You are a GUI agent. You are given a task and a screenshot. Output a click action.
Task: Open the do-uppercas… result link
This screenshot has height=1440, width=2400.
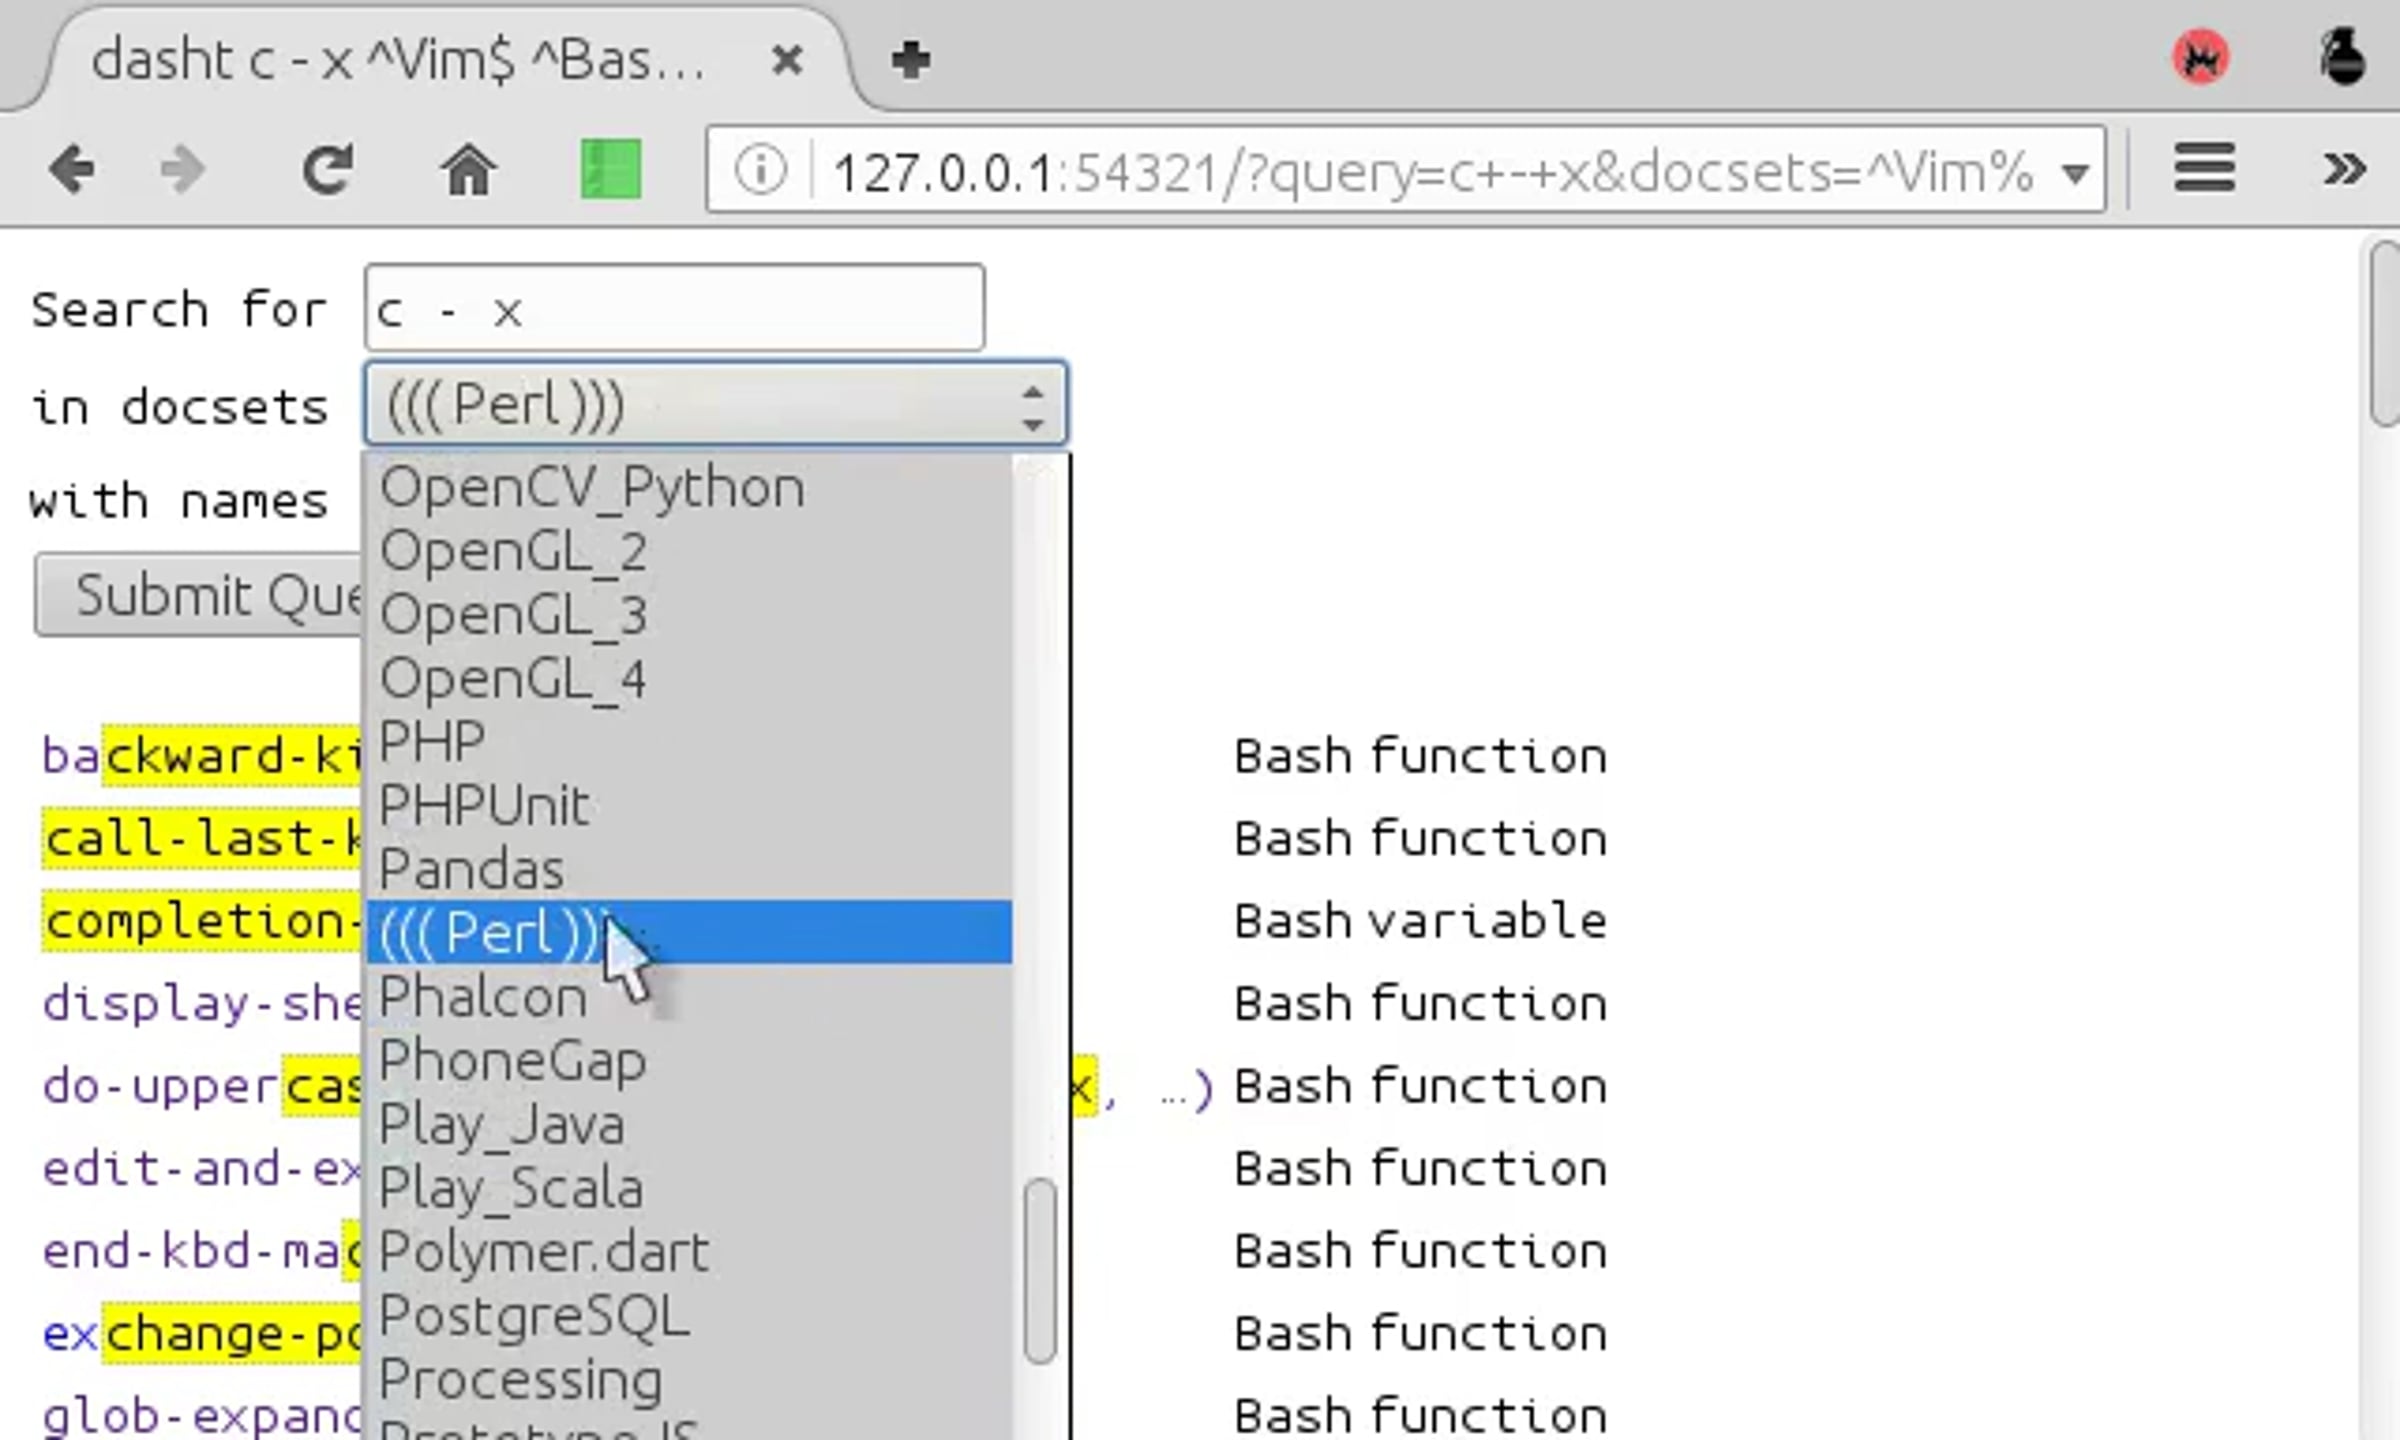[202, 1087]
